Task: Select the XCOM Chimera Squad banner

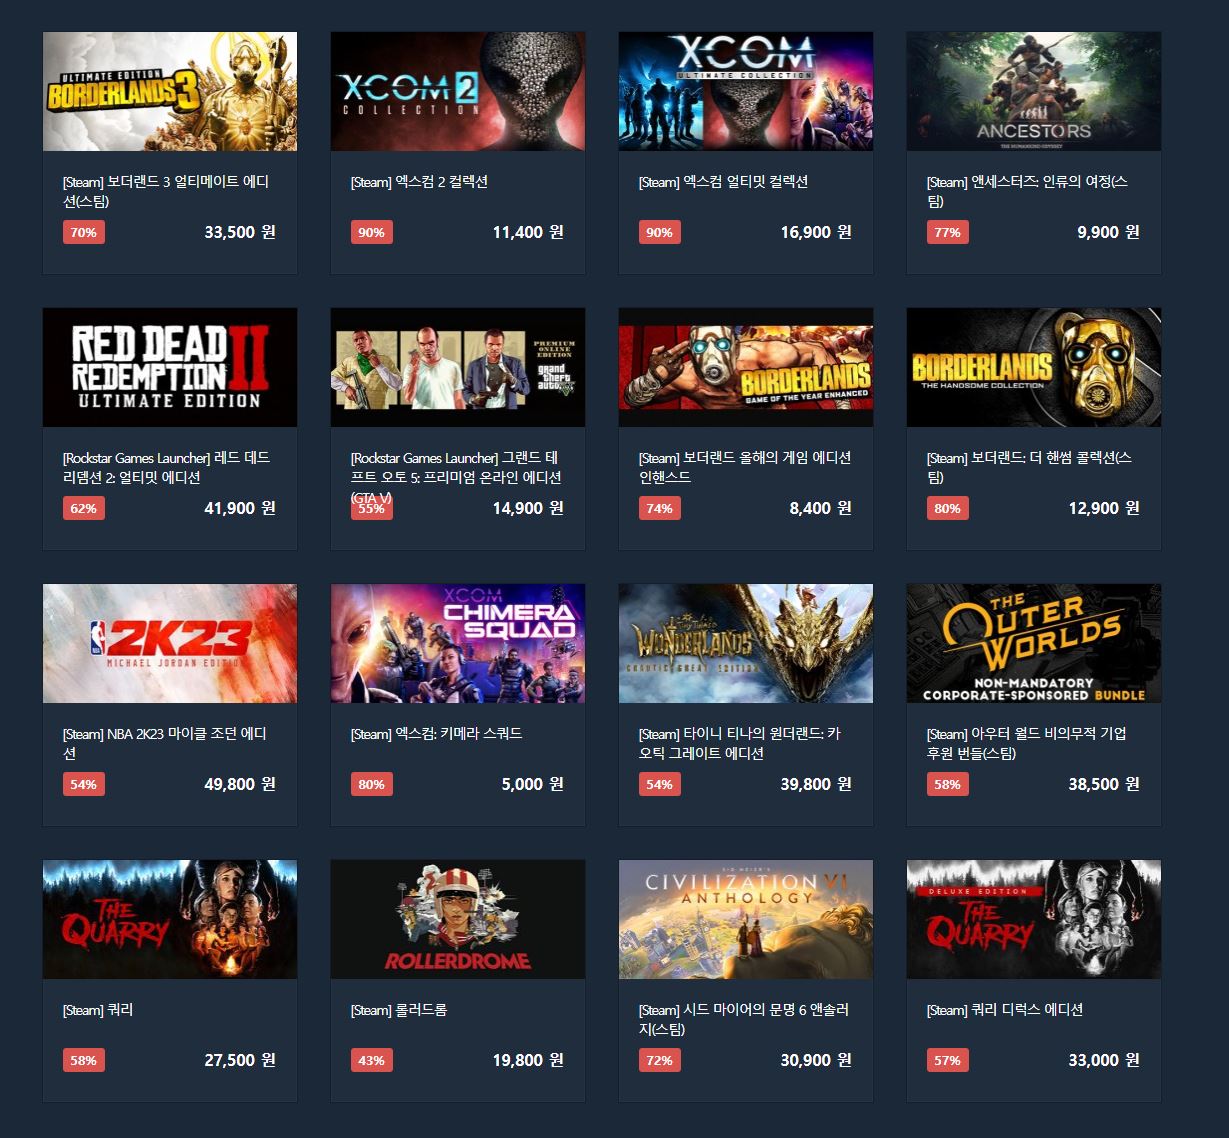Action: (x=458, y=644)
